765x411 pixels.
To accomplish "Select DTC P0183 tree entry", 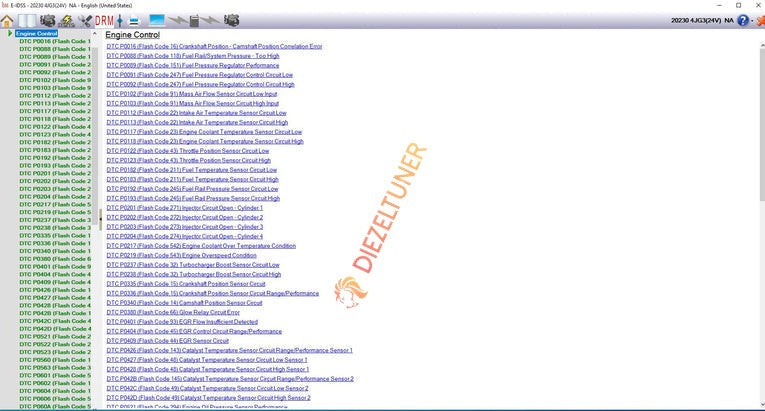I will click(x=55, y=150).
